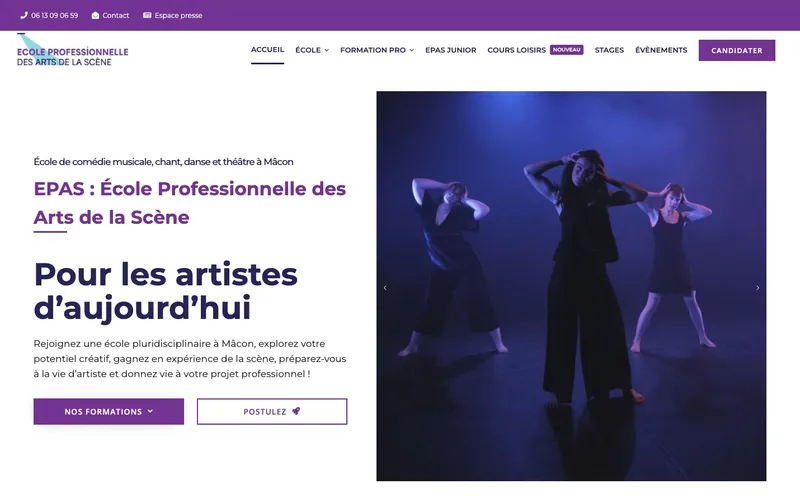Open the EPAS Junior menu item
Screen dimensions: 800x498
point(451,50)
